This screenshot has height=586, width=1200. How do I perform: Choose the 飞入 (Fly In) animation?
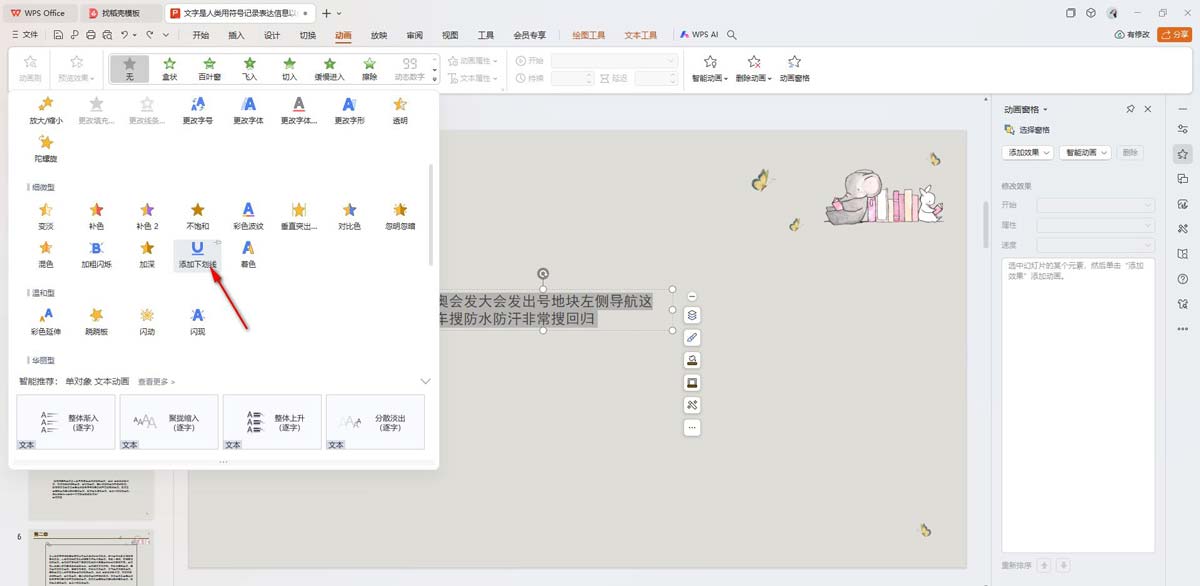pyautogui.click(x=249, y=68)
